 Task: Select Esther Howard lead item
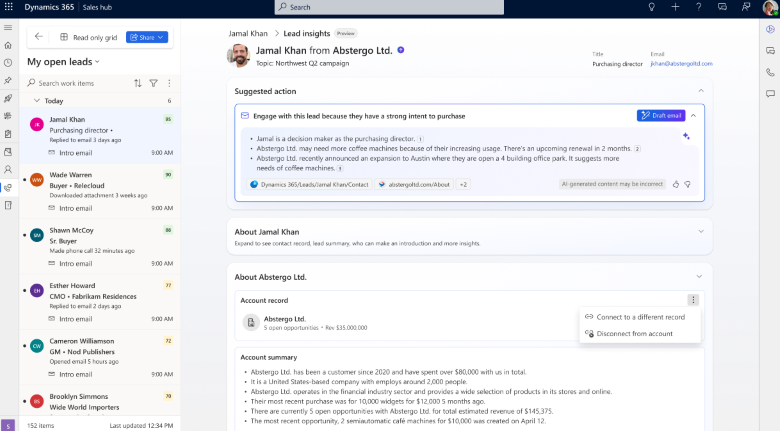(x=99, y=302)
